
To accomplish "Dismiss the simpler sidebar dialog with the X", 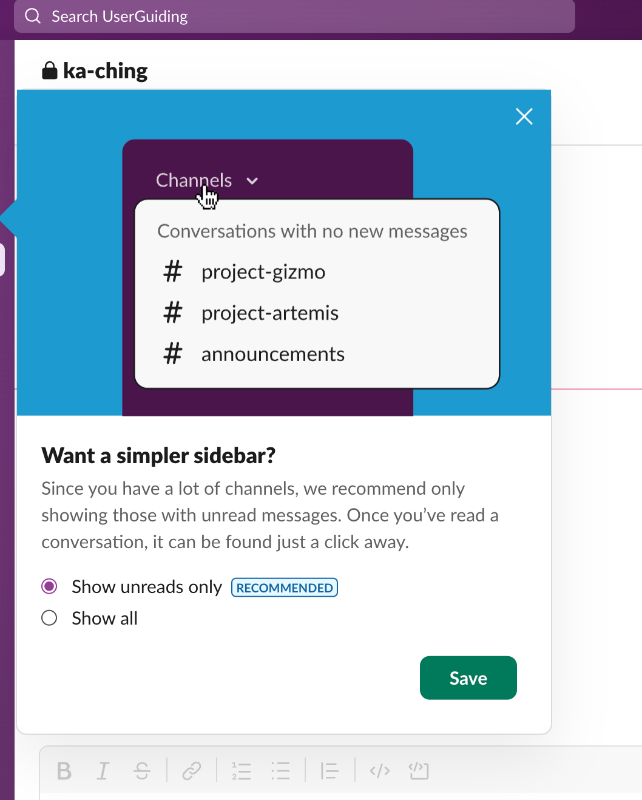I will [524, 116].
